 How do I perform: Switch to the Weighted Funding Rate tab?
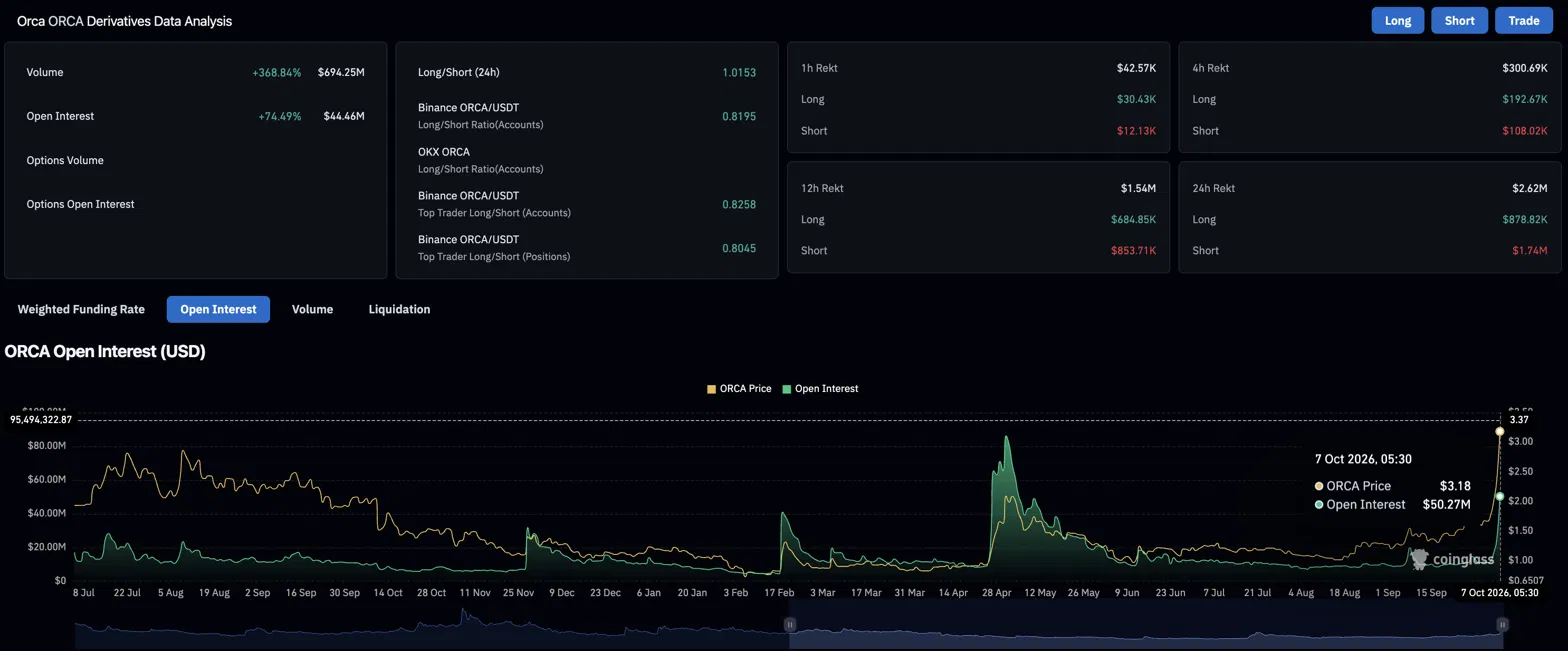81,310
